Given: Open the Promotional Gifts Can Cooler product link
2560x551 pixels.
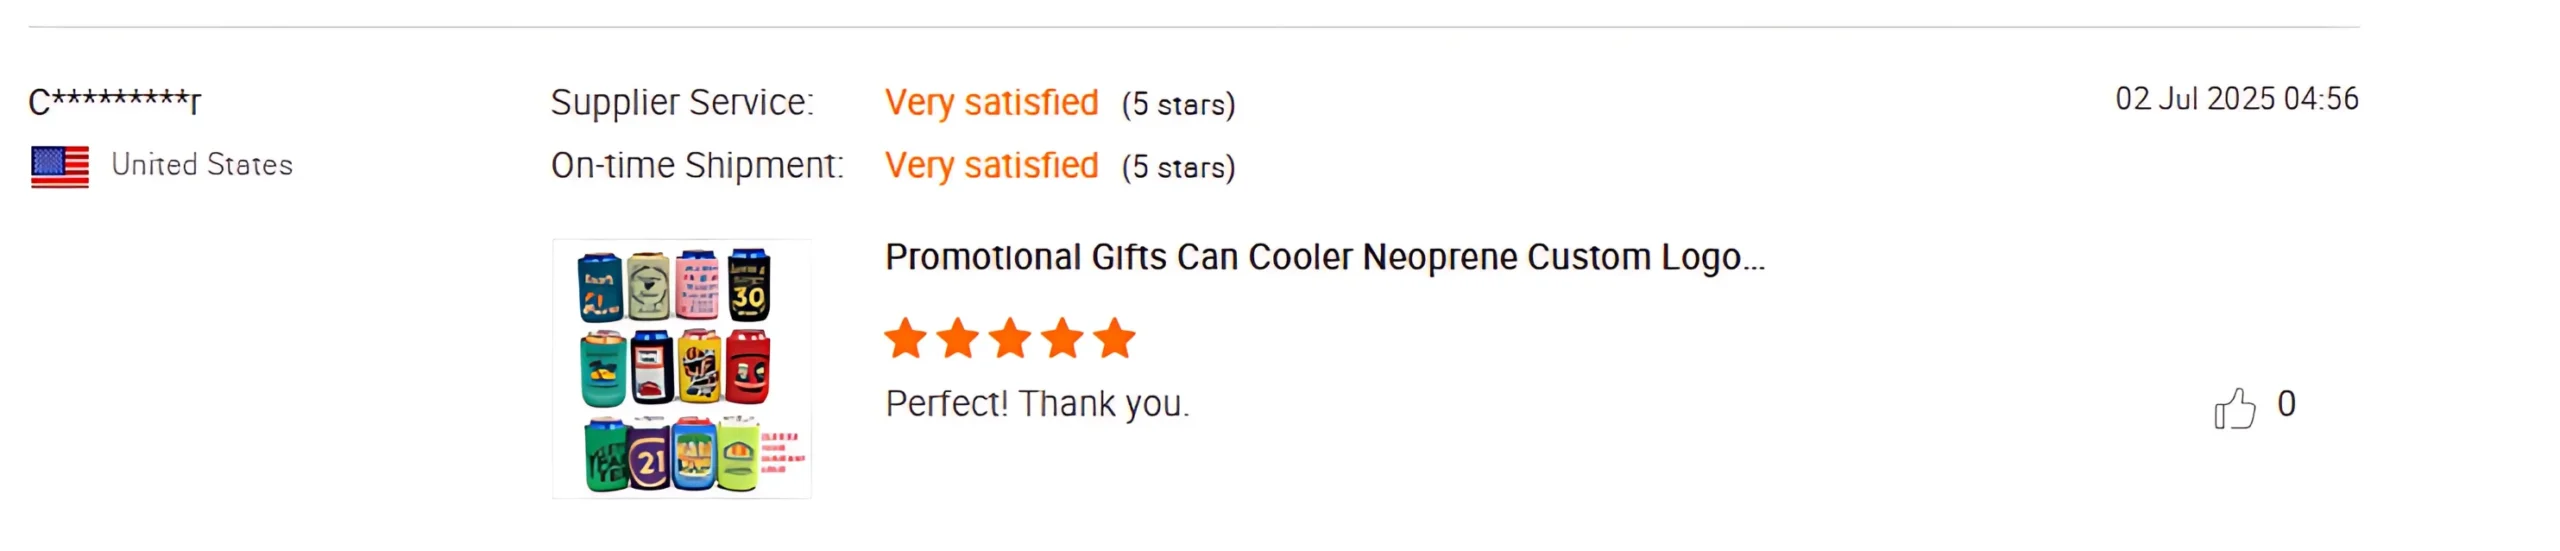Looking at the screenshot, I should pyautogui.click(x=1324, y=258).
